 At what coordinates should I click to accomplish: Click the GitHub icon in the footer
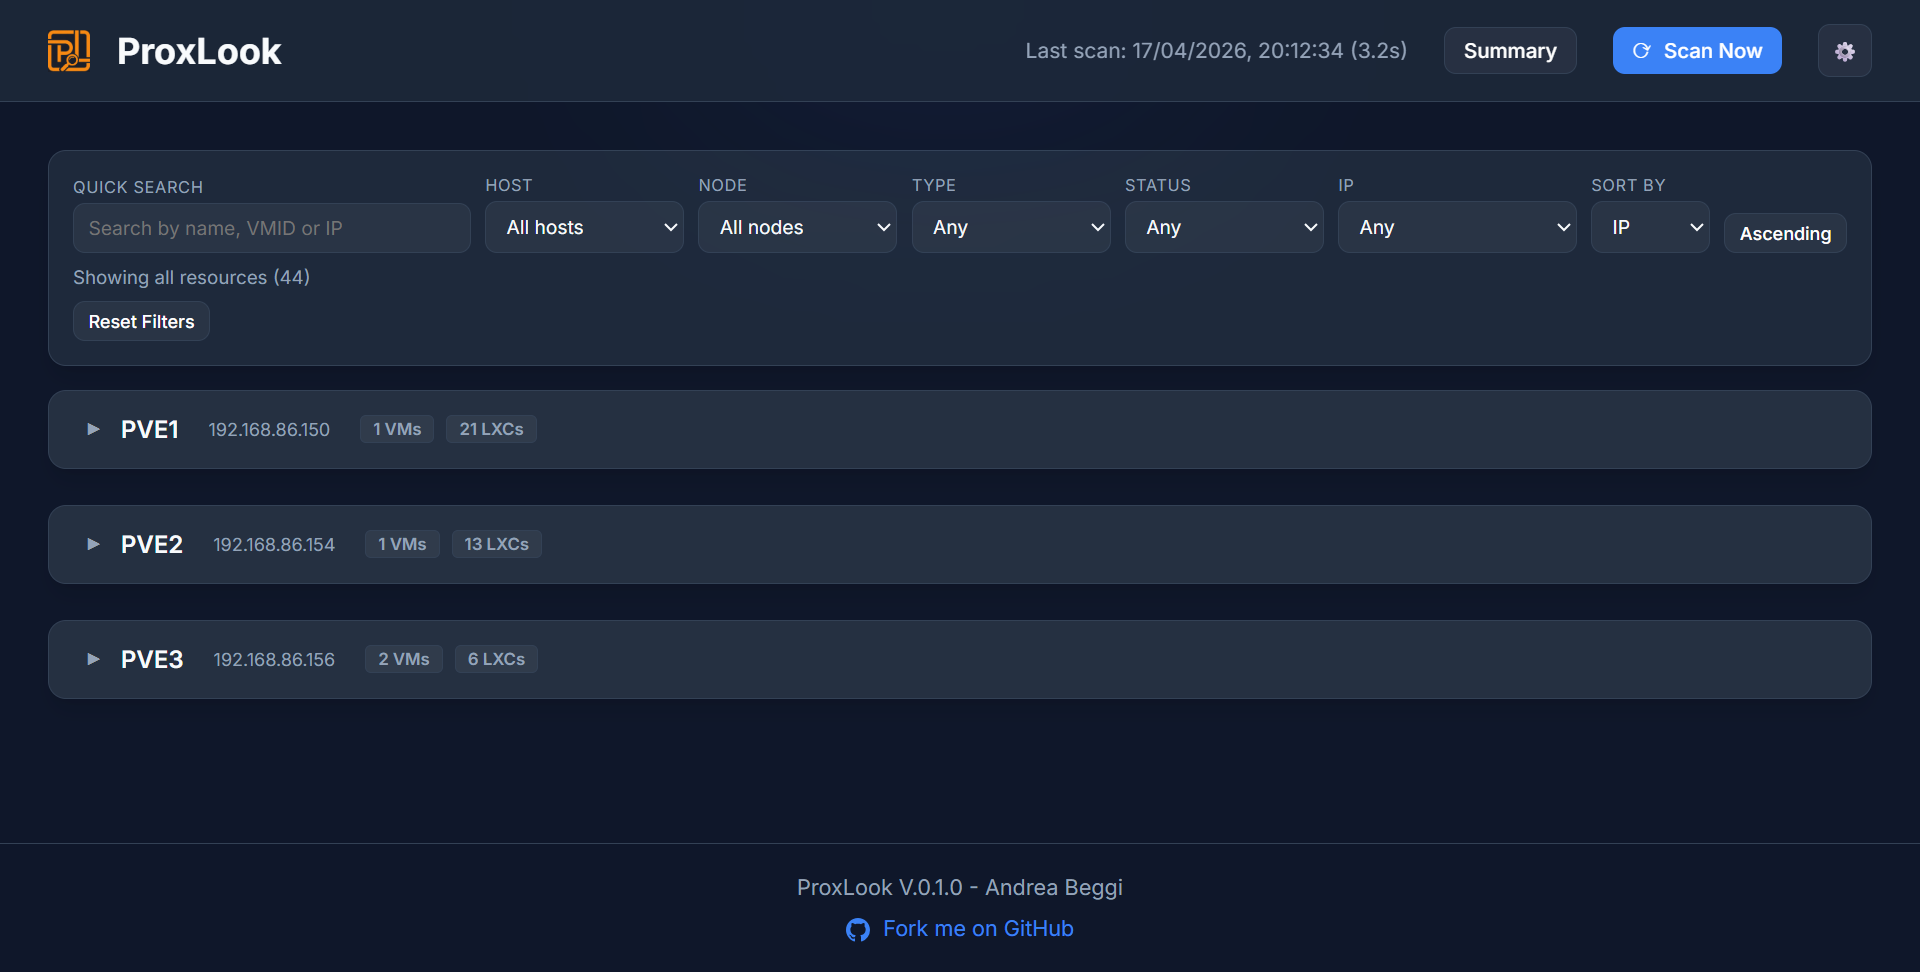point(858,929)
